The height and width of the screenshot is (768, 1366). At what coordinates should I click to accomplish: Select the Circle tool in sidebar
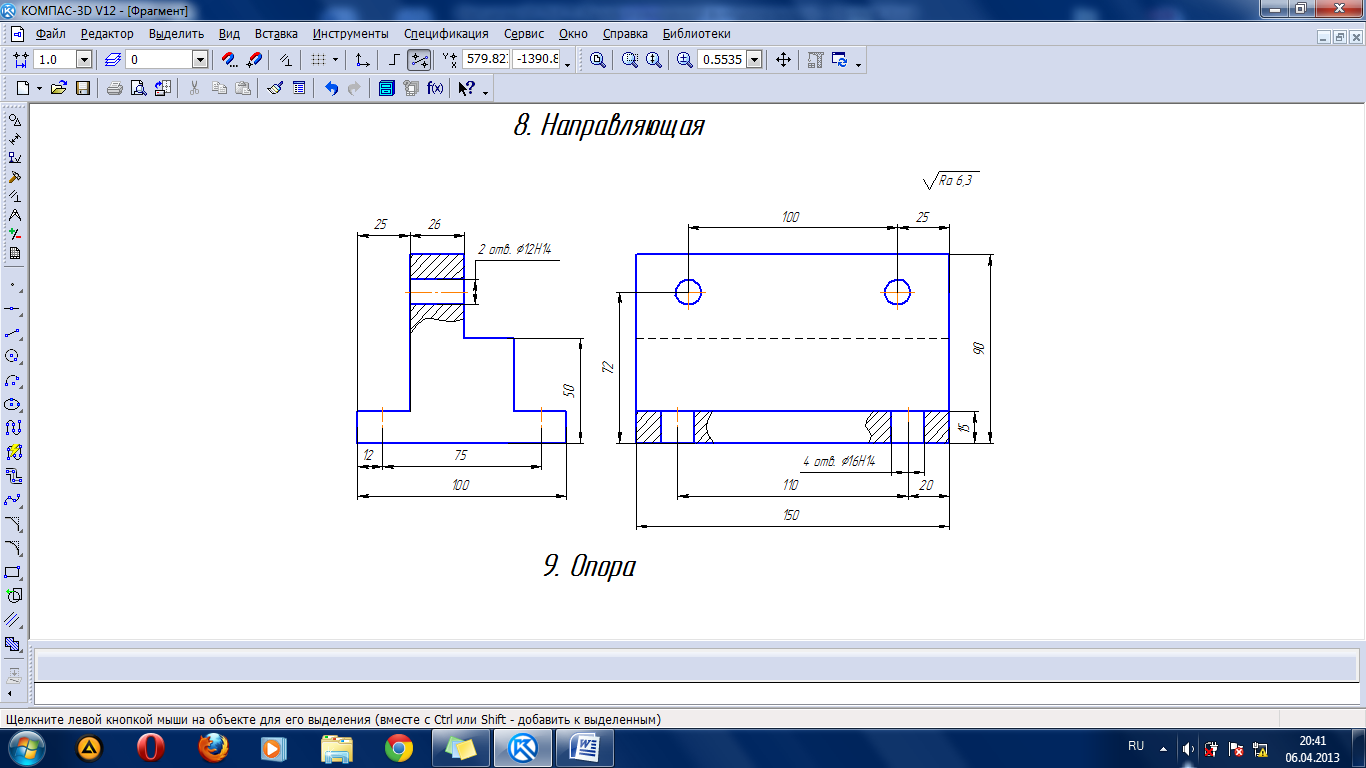click(x=14, y=356)
